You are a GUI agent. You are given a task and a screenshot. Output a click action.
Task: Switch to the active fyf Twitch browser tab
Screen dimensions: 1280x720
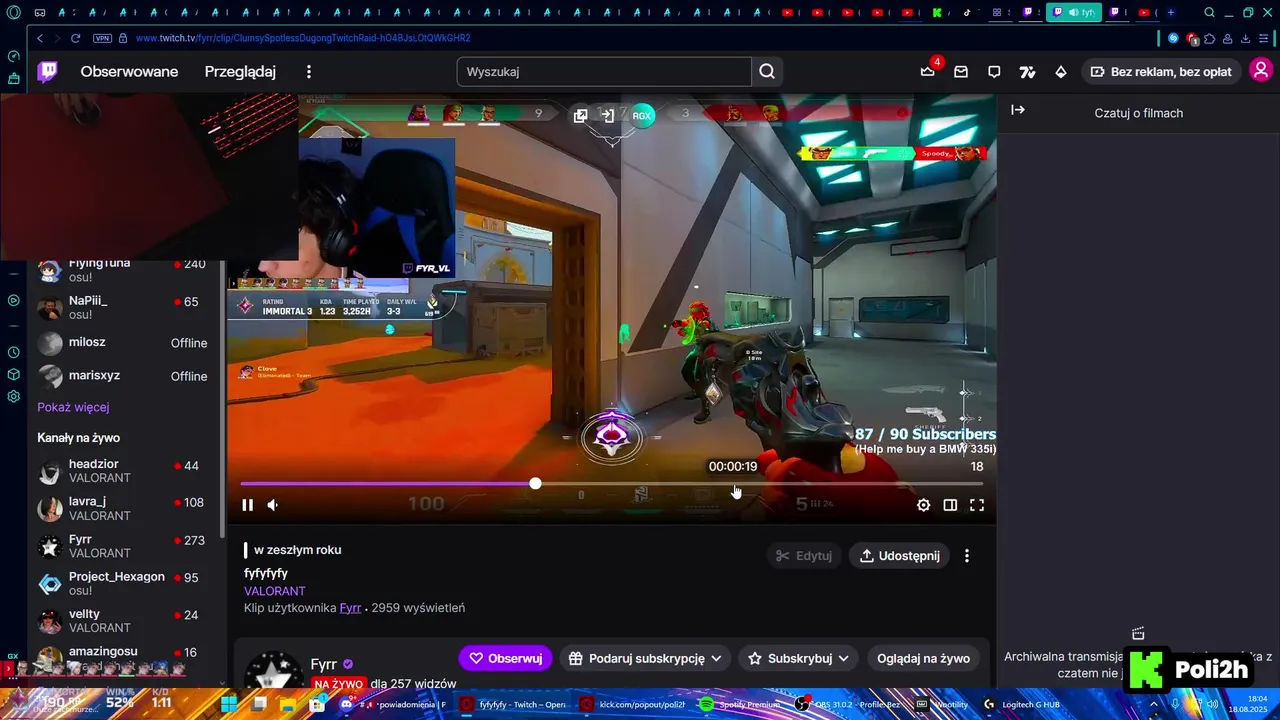(x=1073, y=12)
